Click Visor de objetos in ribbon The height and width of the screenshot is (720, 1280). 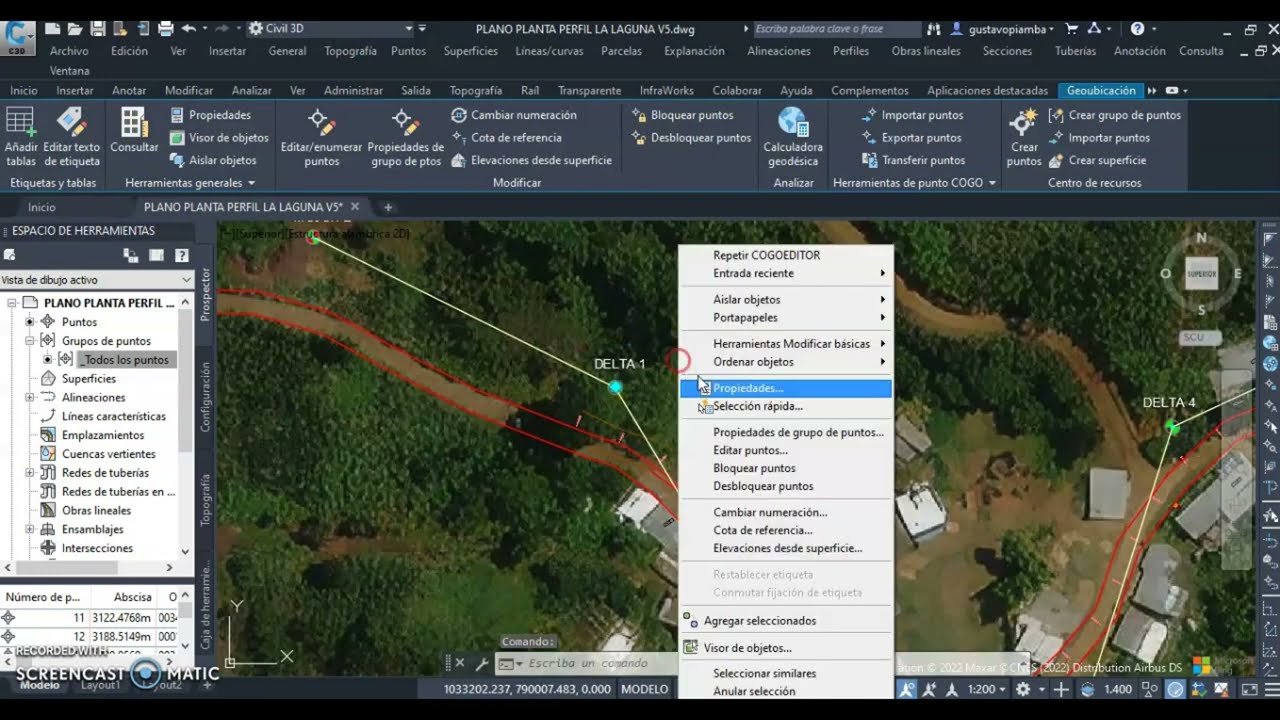click(x=218, y=138)
